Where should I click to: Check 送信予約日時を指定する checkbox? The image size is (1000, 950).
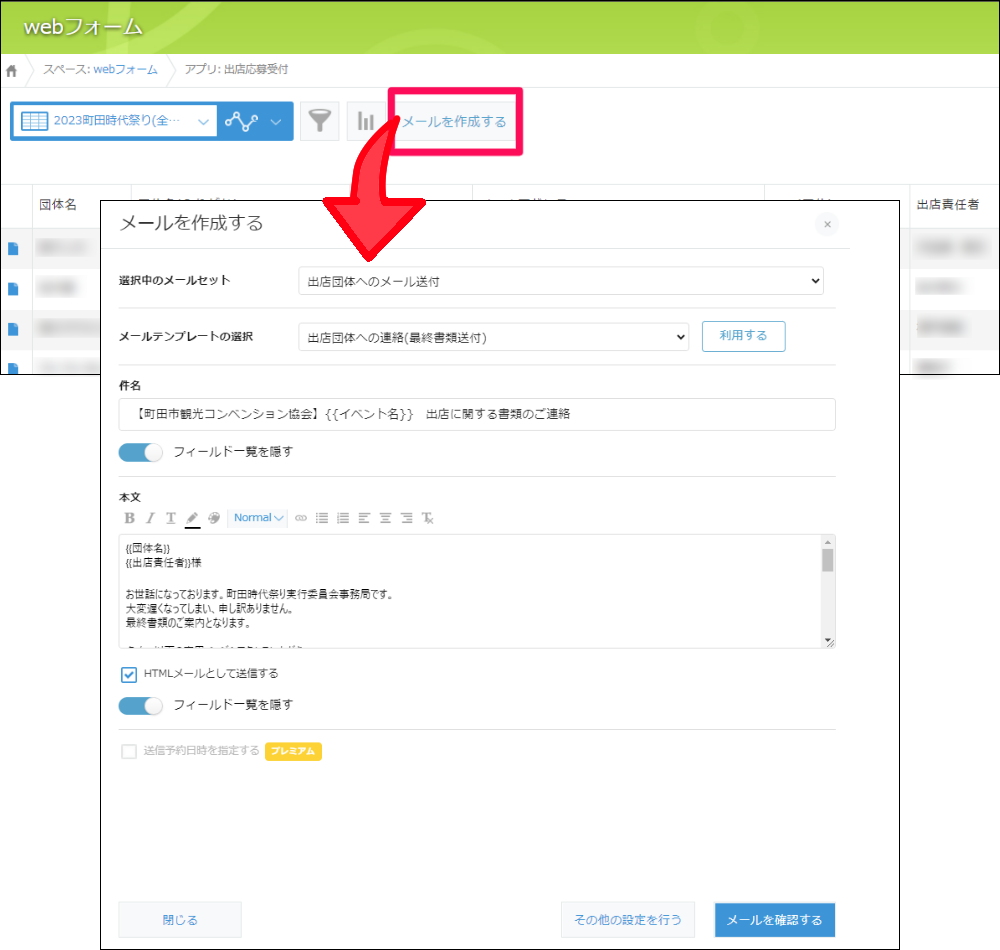coord(129,751)
